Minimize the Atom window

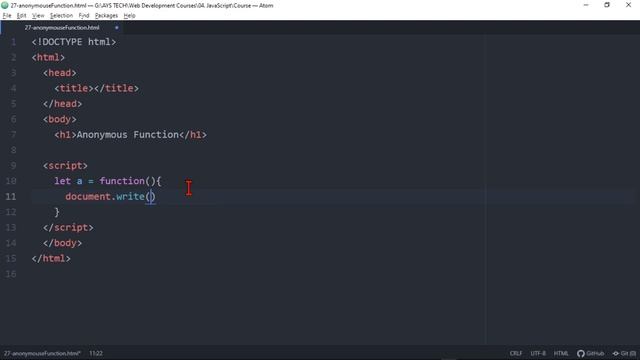[586, 5]
